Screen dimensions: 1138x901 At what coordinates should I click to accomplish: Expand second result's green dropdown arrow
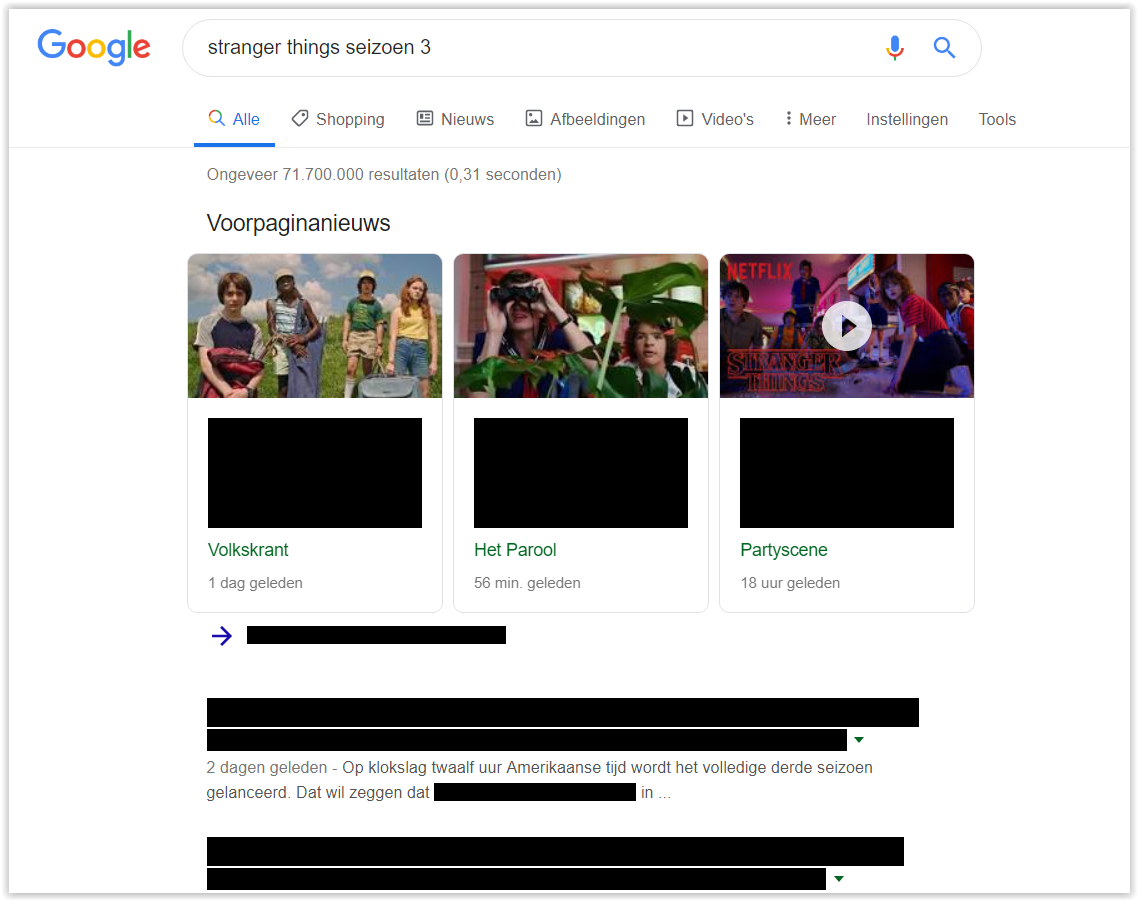[839, 879]
